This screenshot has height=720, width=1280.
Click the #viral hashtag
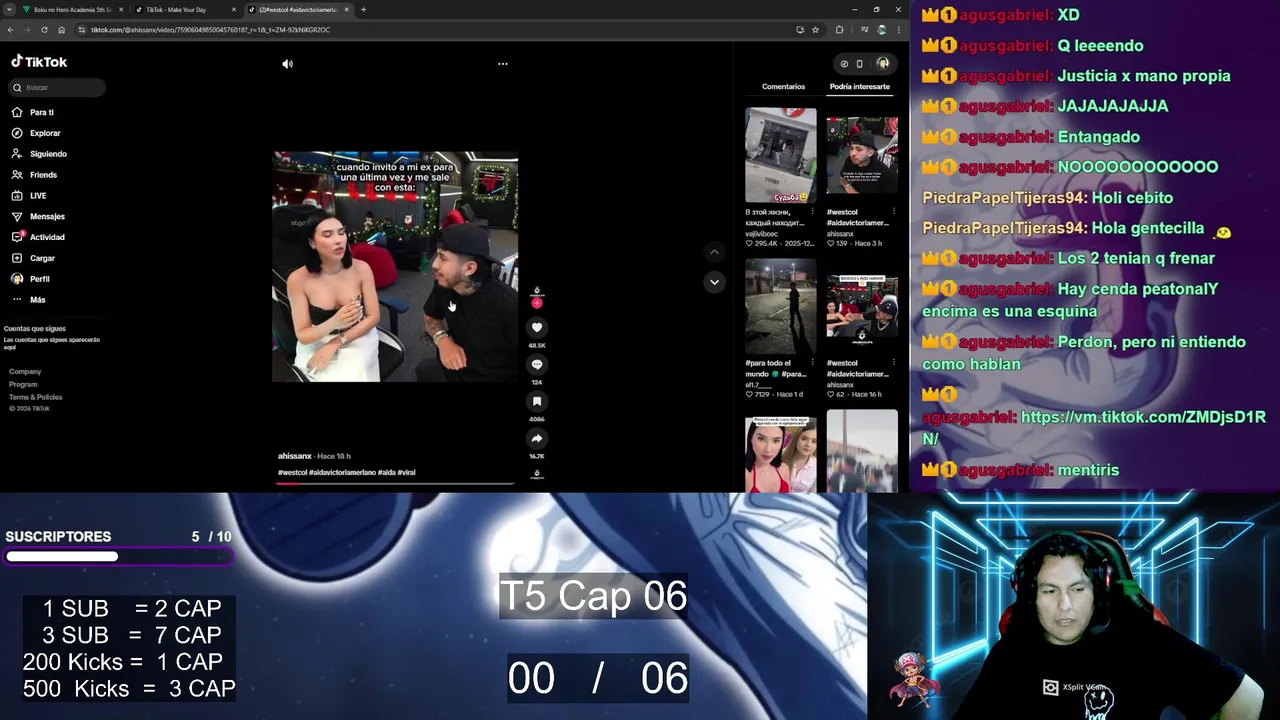406,472
